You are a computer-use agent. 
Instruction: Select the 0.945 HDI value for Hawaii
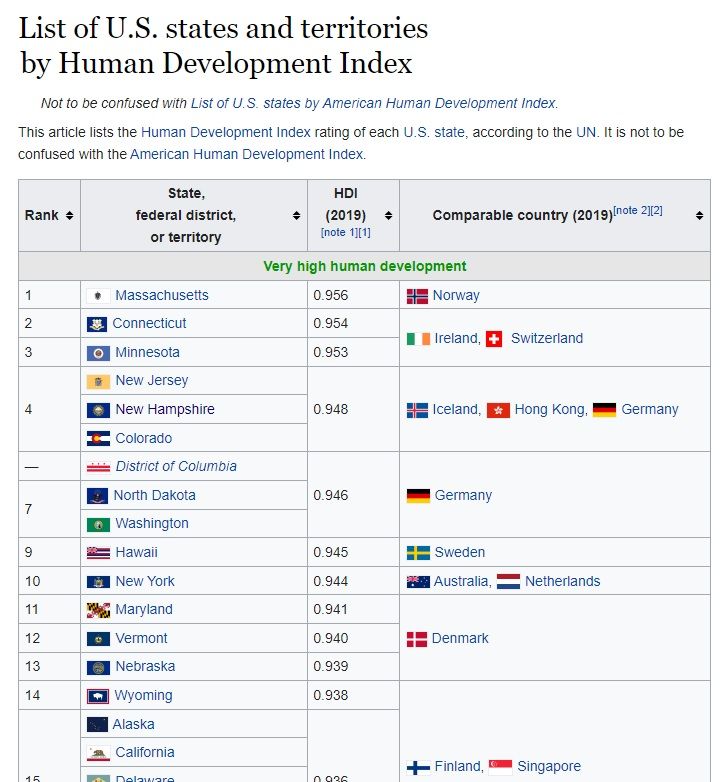coord(353,553)
